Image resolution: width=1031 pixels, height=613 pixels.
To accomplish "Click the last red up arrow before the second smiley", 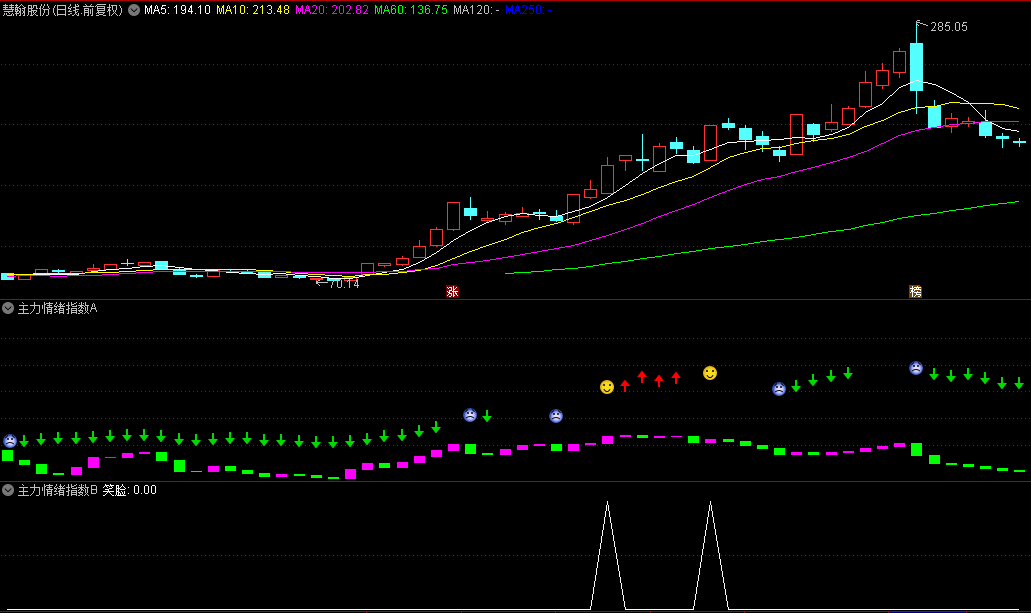I will click(x=676, y=378).
